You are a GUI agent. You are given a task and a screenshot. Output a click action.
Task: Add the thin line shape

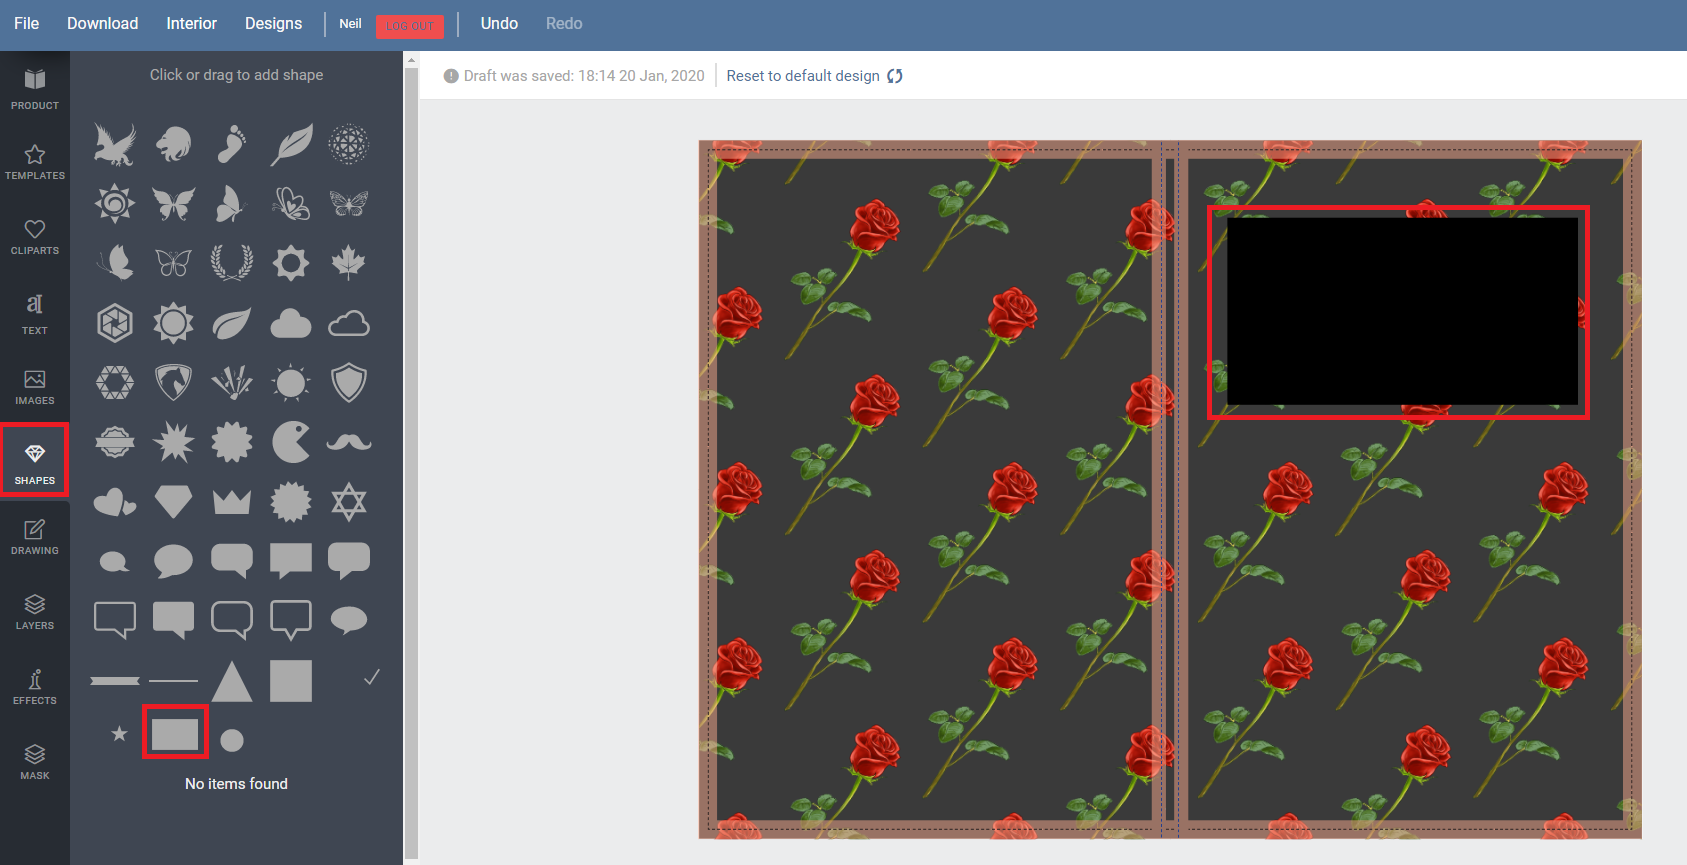(x=173, y=681)
